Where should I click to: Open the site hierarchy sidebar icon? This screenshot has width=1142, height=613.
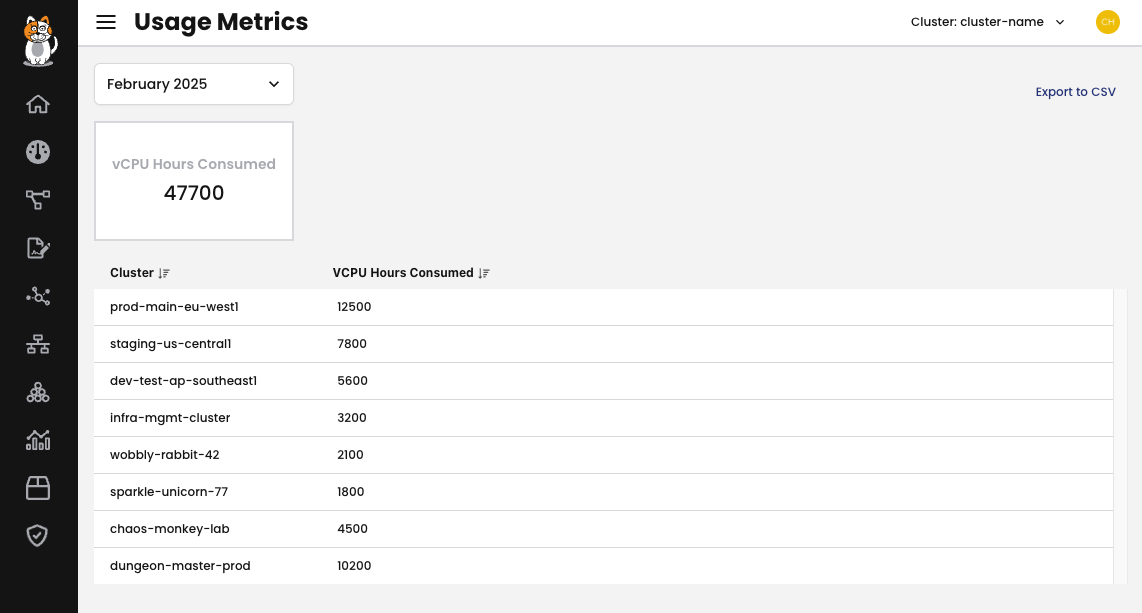point(38,344)
